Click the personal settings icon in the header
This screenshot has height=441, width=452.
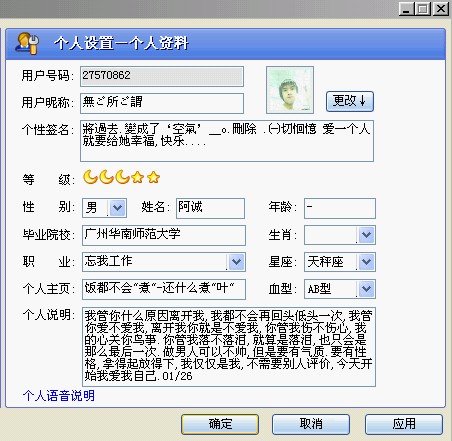[27, 43]
